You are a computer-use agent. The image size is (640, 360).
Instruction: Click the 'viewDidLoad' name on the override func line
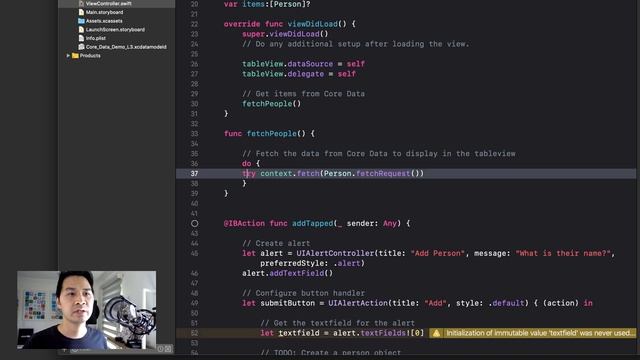click(313, 24)
